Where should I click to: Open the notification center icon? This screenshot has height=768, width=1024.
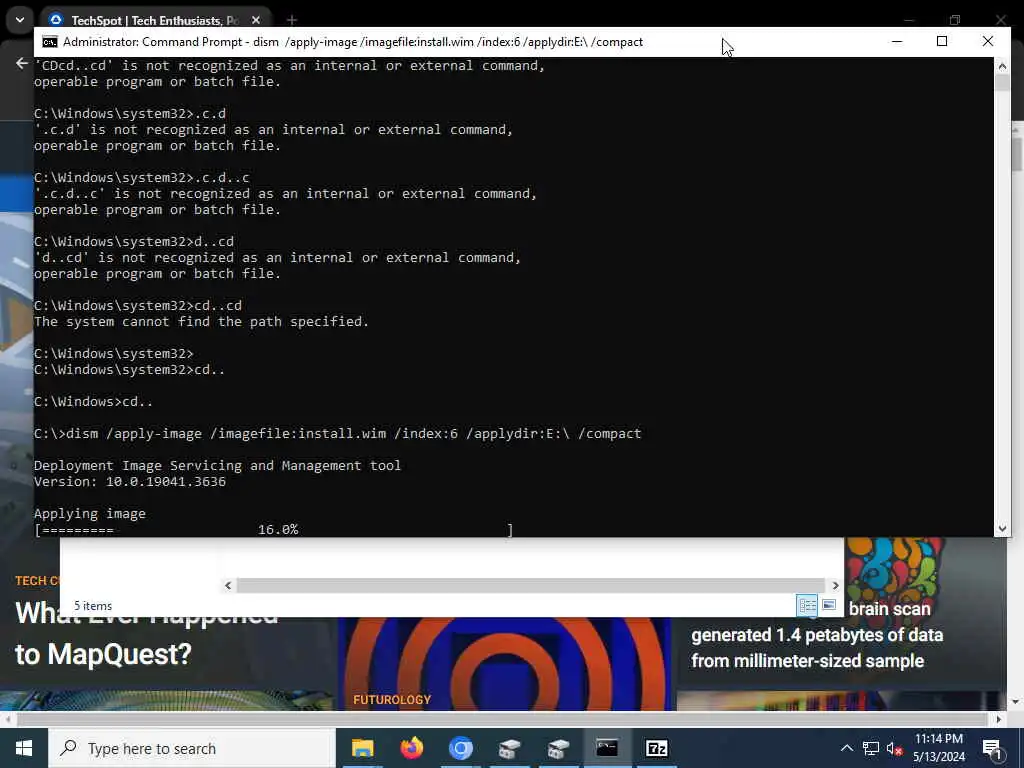click(x=992, y=748)
